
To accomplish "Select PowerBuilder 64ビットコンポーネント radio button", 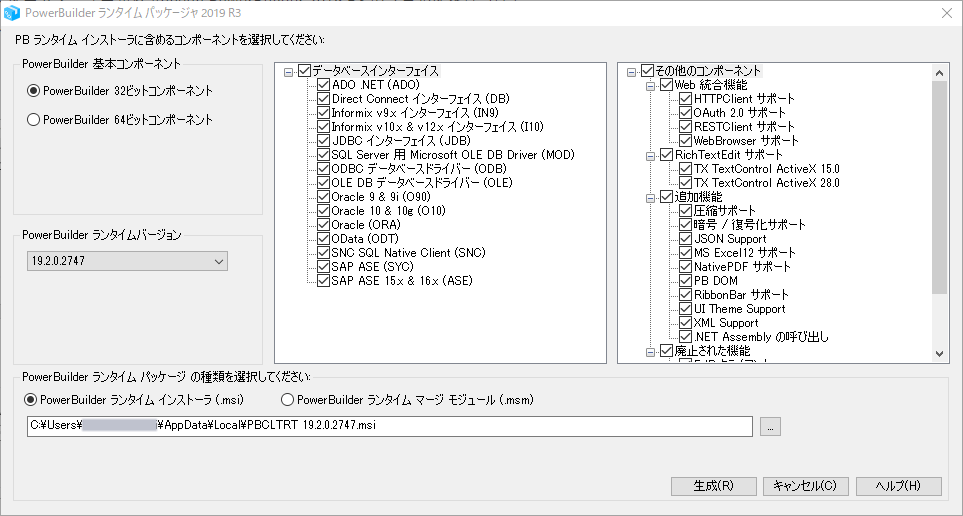I will click(34, 120).
